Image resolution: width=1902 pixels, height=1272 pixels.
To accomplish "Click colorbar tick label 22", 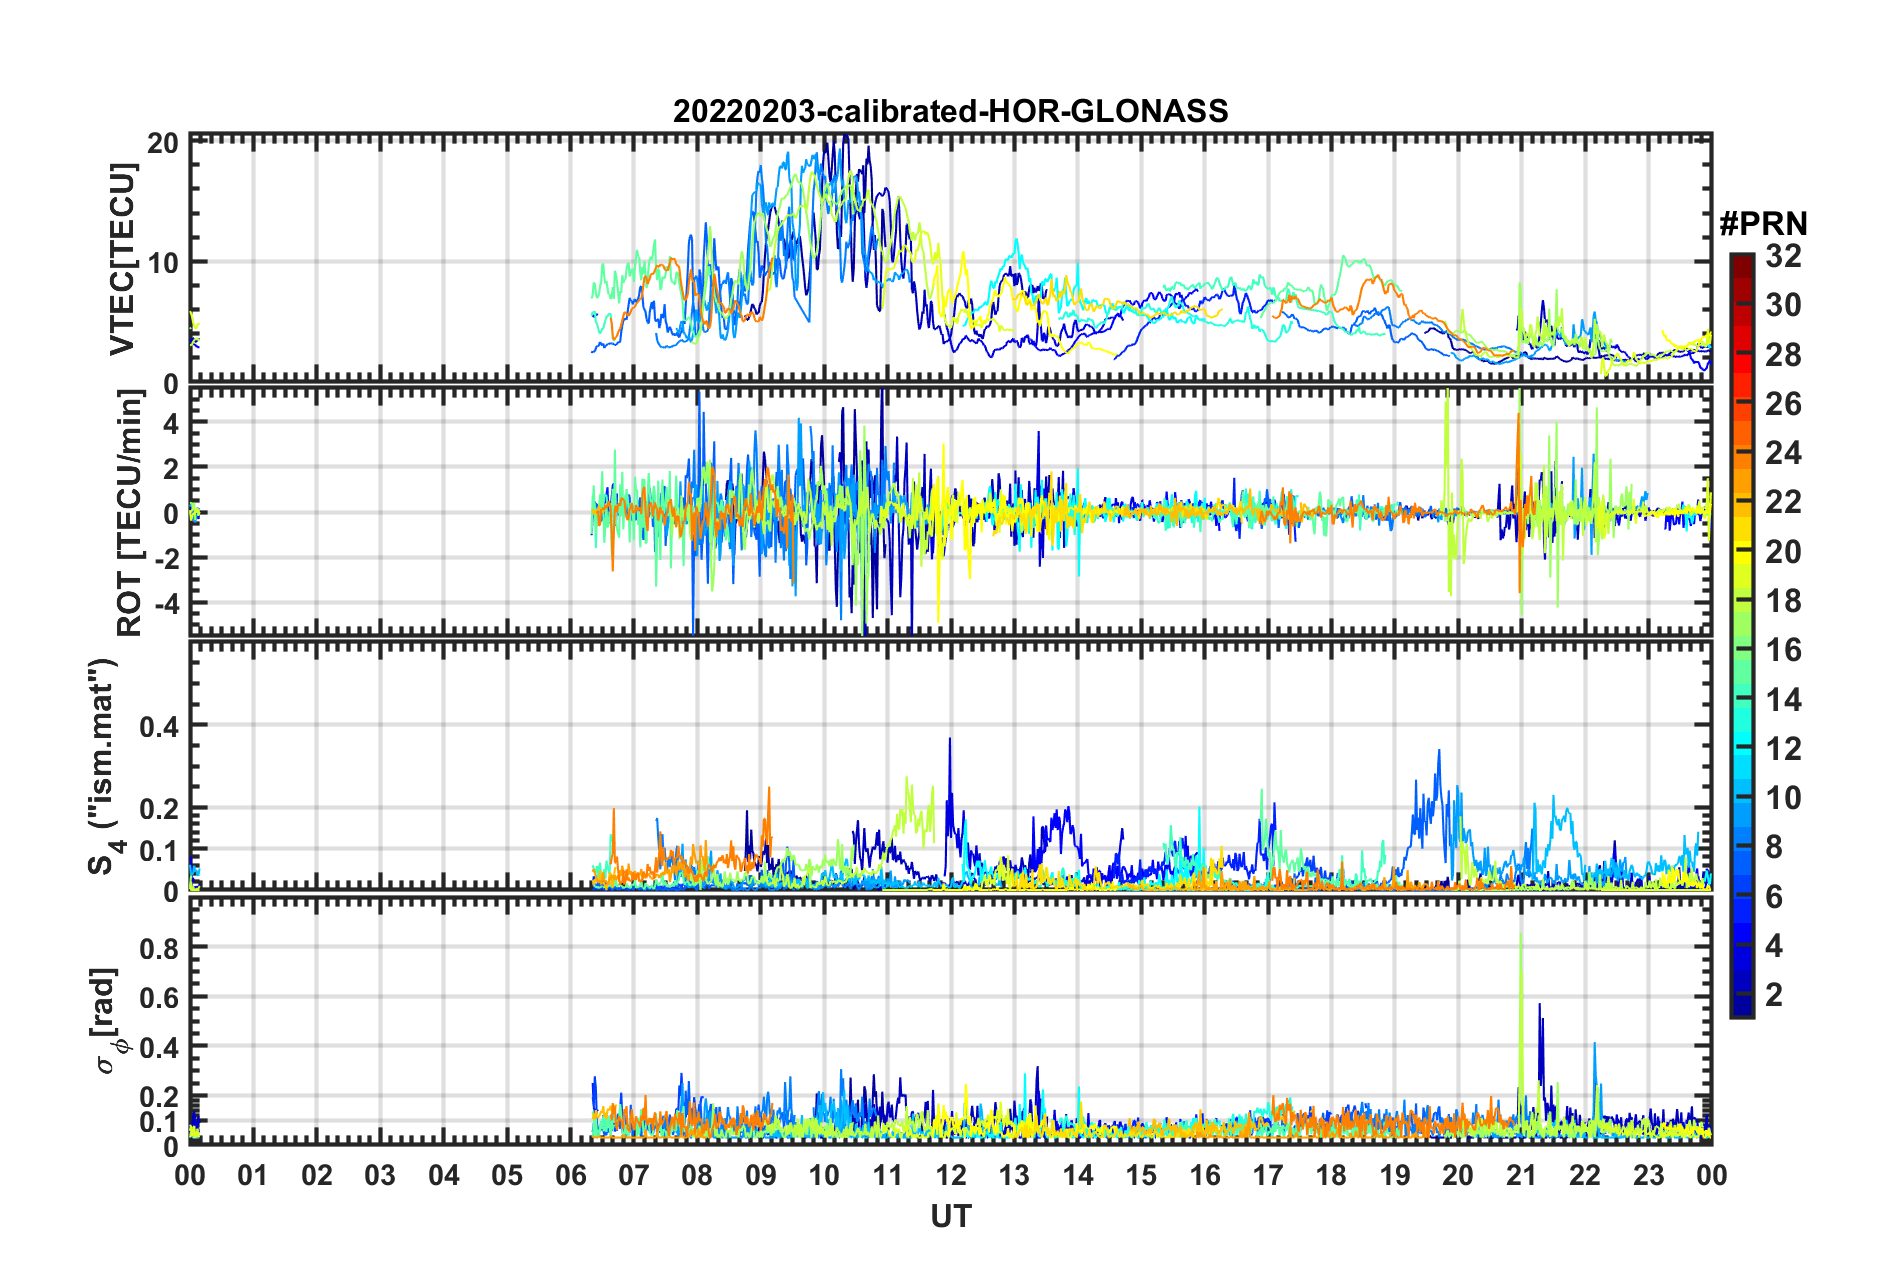I will coord(1783,502).
